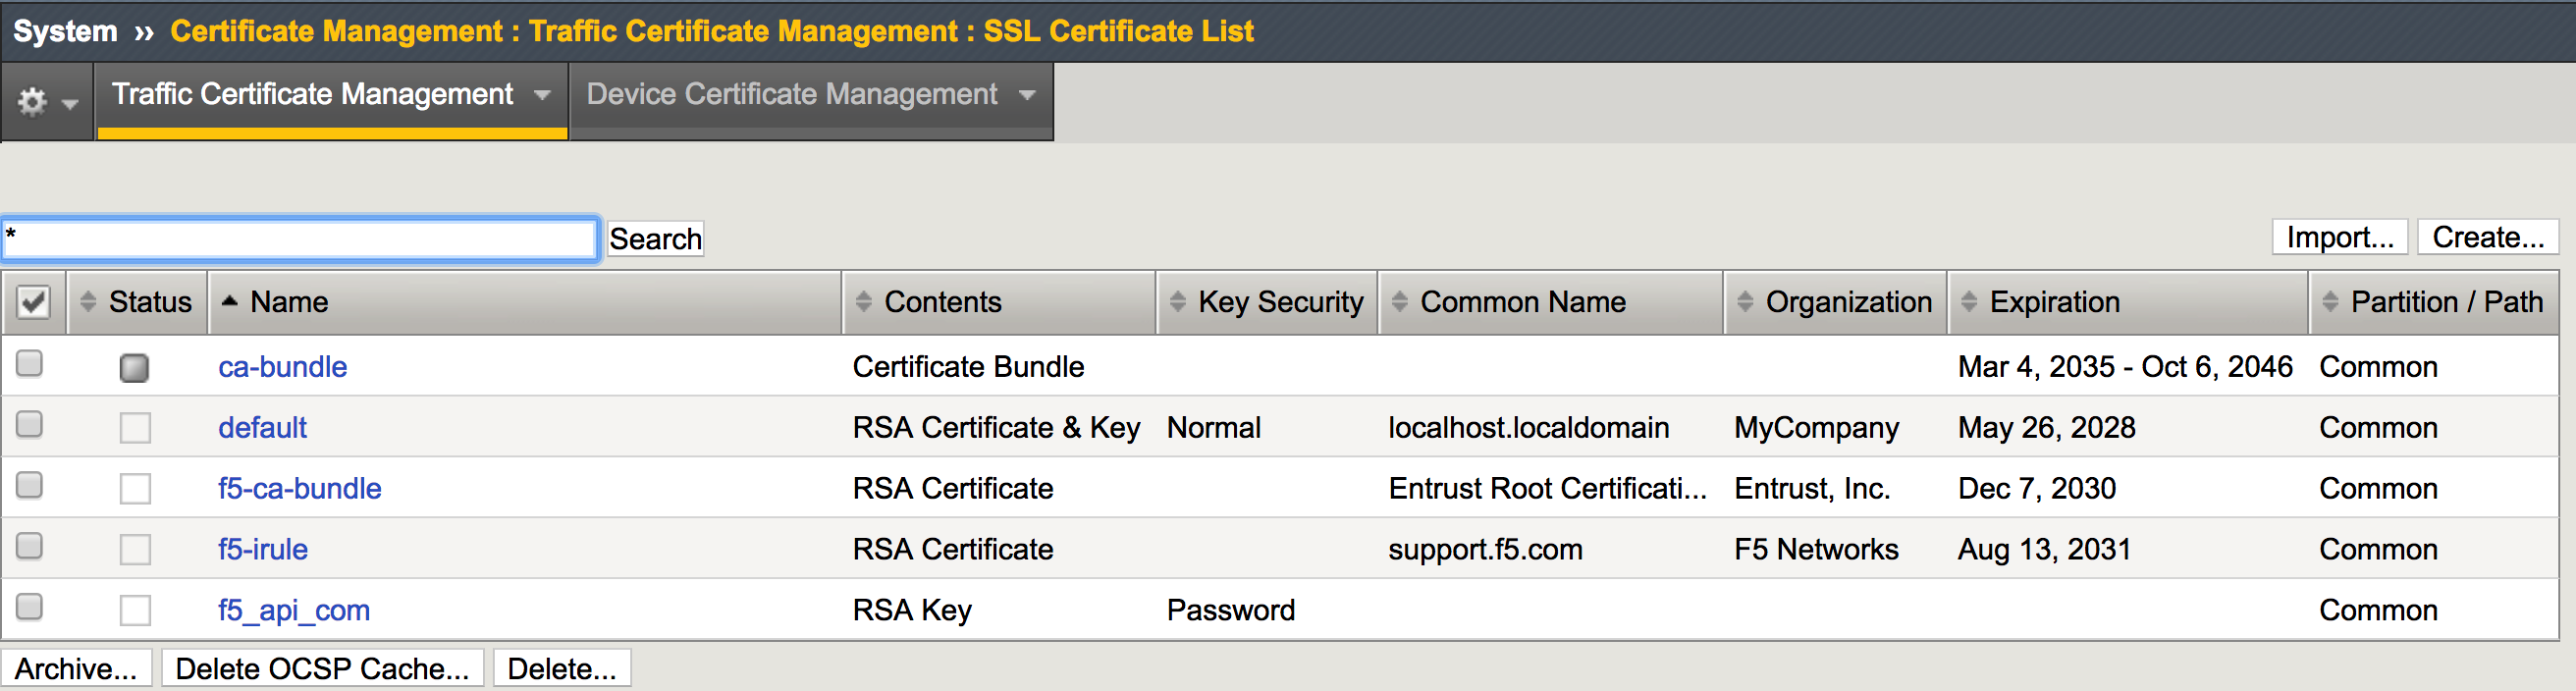Click the Expiration column header
The width and height of the screenshot is (2576, 691).
(x=2128, y=302)
